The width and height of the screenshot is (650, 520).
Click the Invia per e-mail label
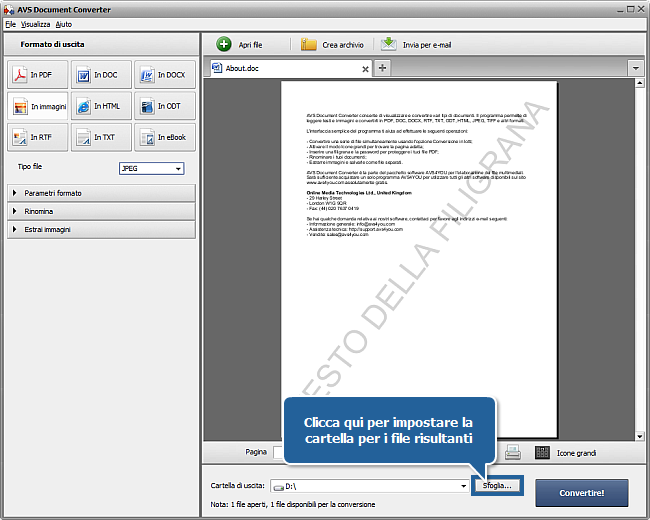427,45
